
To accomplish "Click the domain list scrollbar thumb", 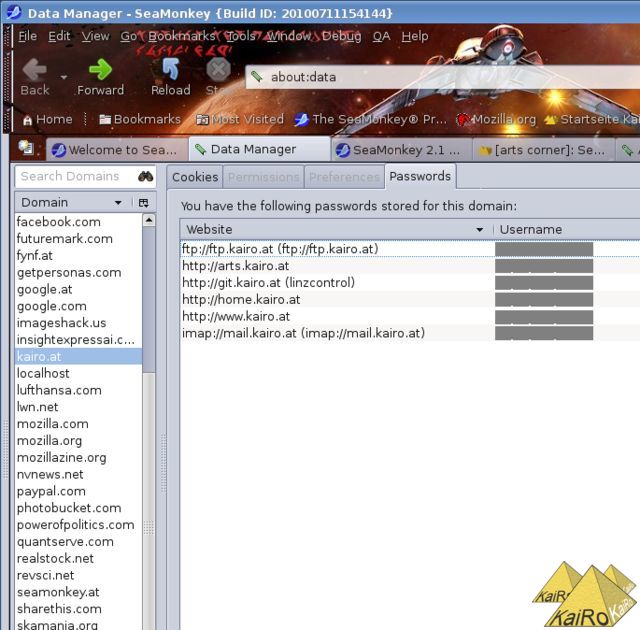I will tap(149, 300).
